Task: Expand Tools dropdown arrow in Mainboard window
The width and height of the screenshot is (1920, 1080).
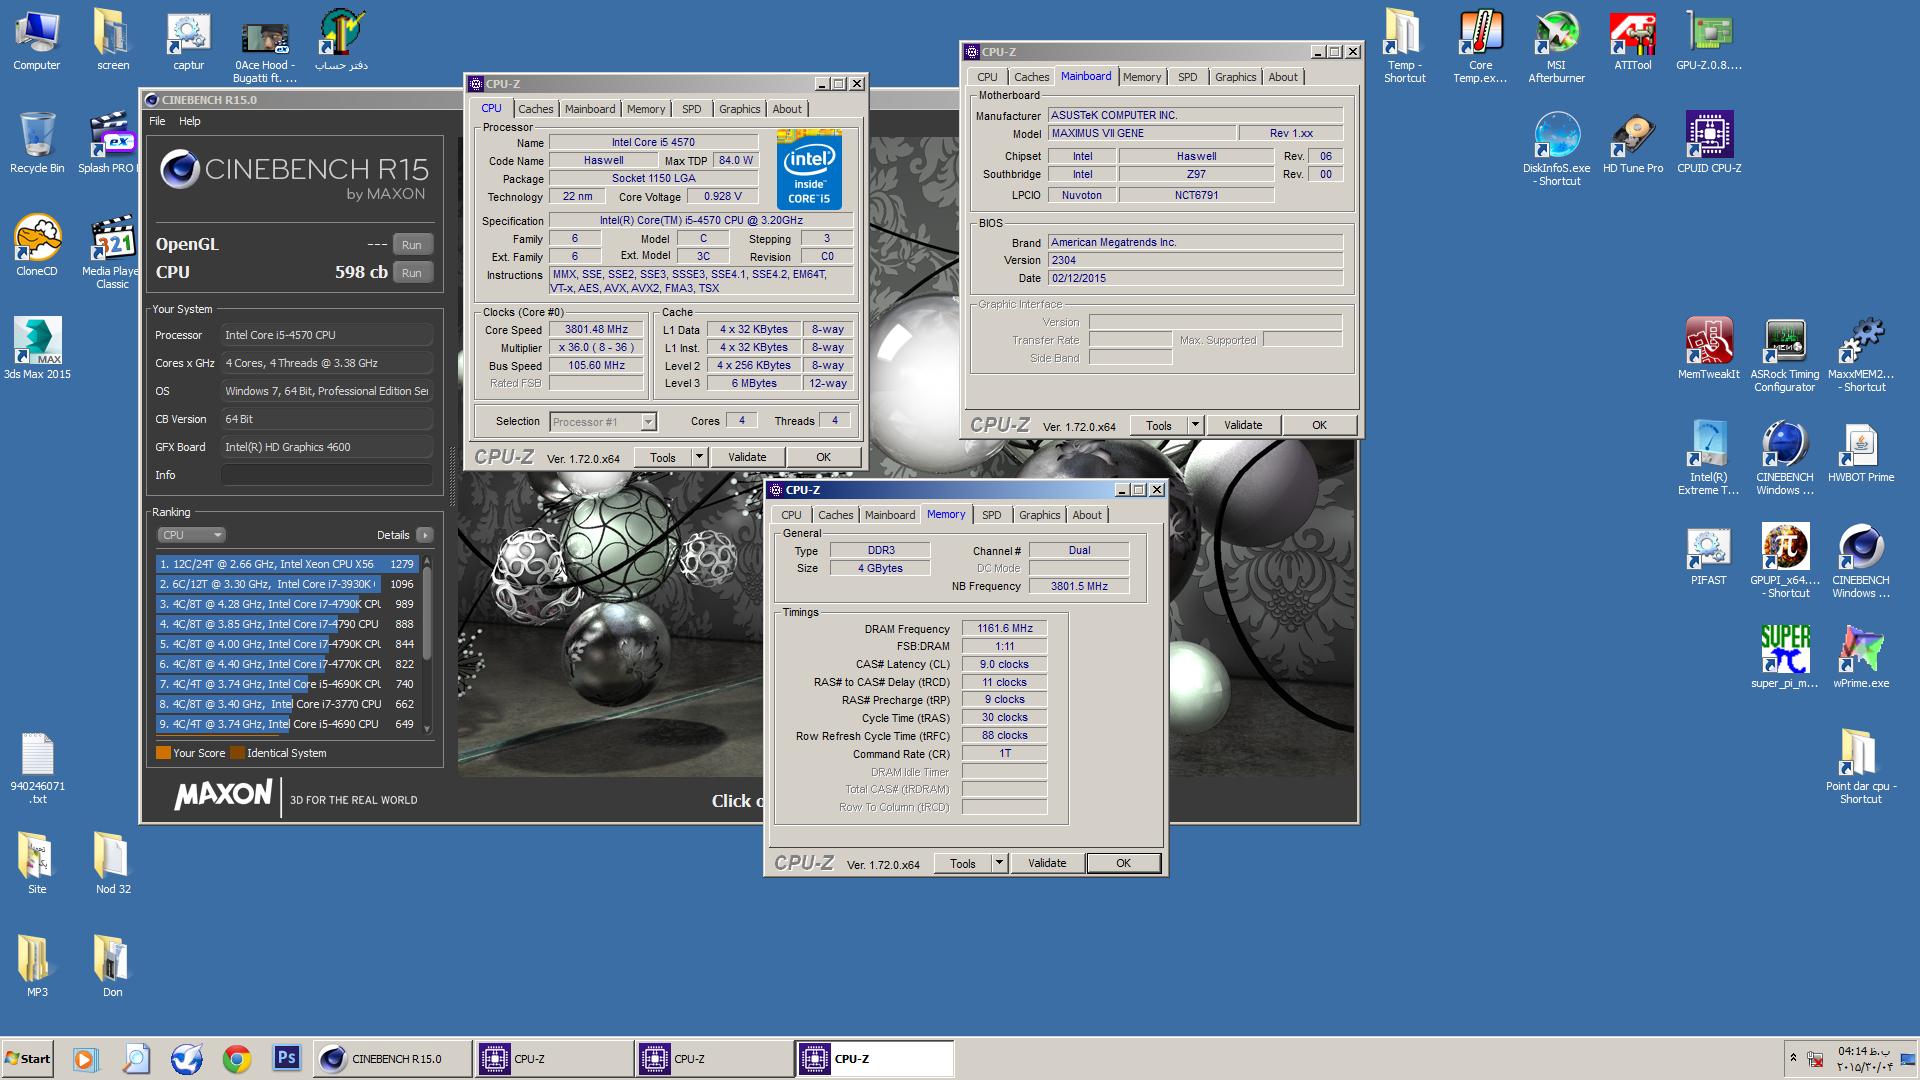Action: pyautogui.click(x=1195, y=425)
